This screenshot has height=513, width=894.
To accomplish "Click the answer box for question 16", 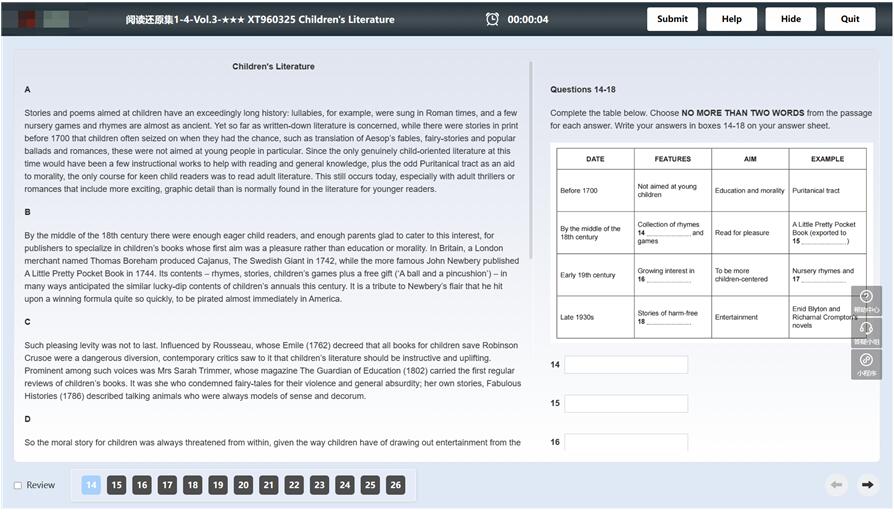I will [x=626, y=442].
